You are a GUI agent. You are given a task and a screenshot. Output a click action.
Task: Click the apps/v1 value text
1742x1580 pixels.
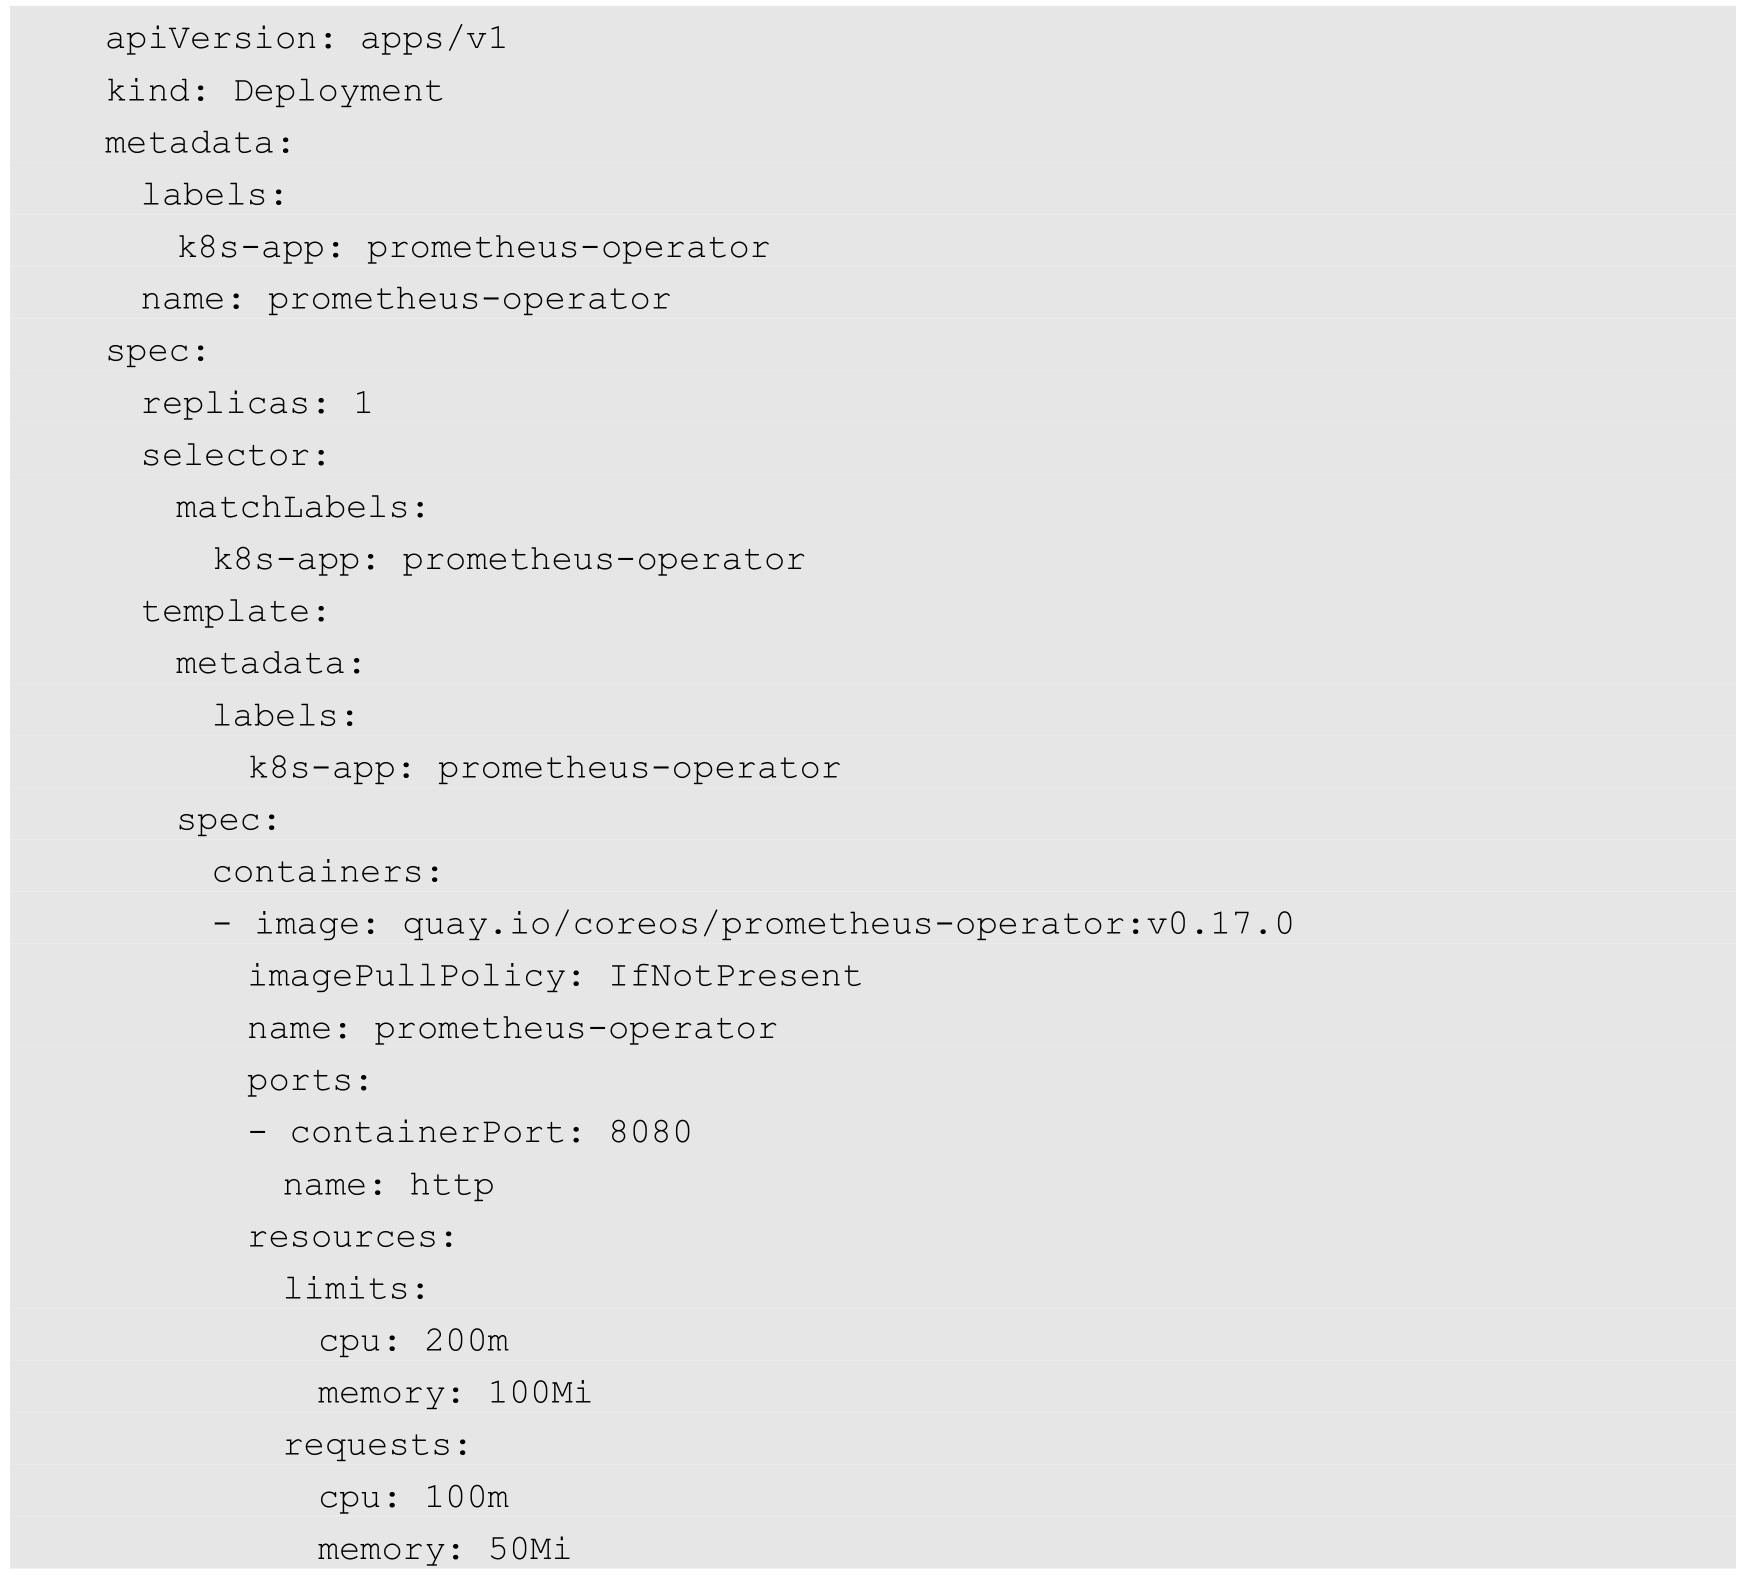tap(433, 39)
